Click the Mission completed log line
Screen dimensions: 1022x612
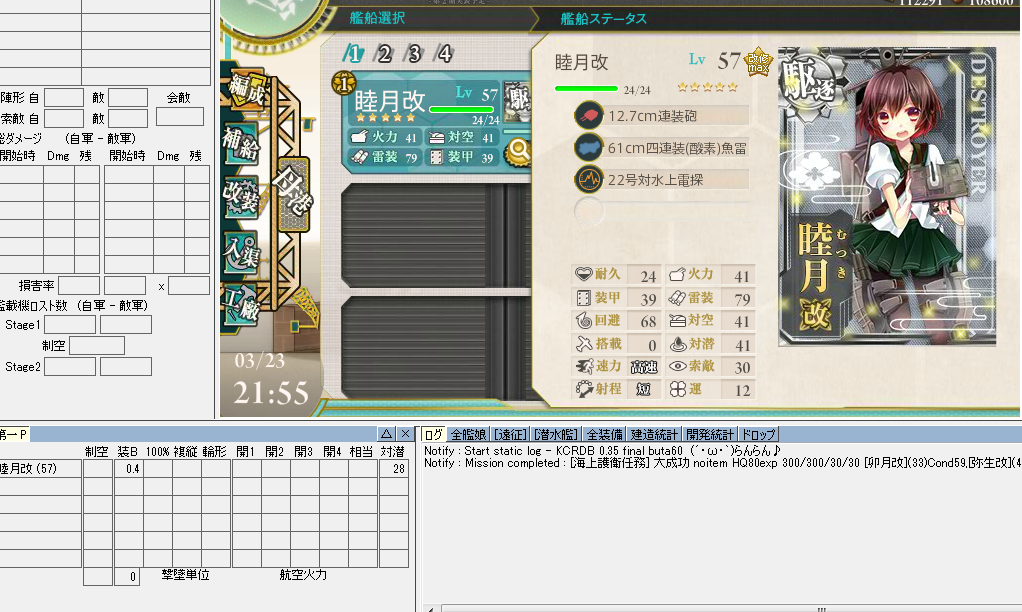pos(722,463)
